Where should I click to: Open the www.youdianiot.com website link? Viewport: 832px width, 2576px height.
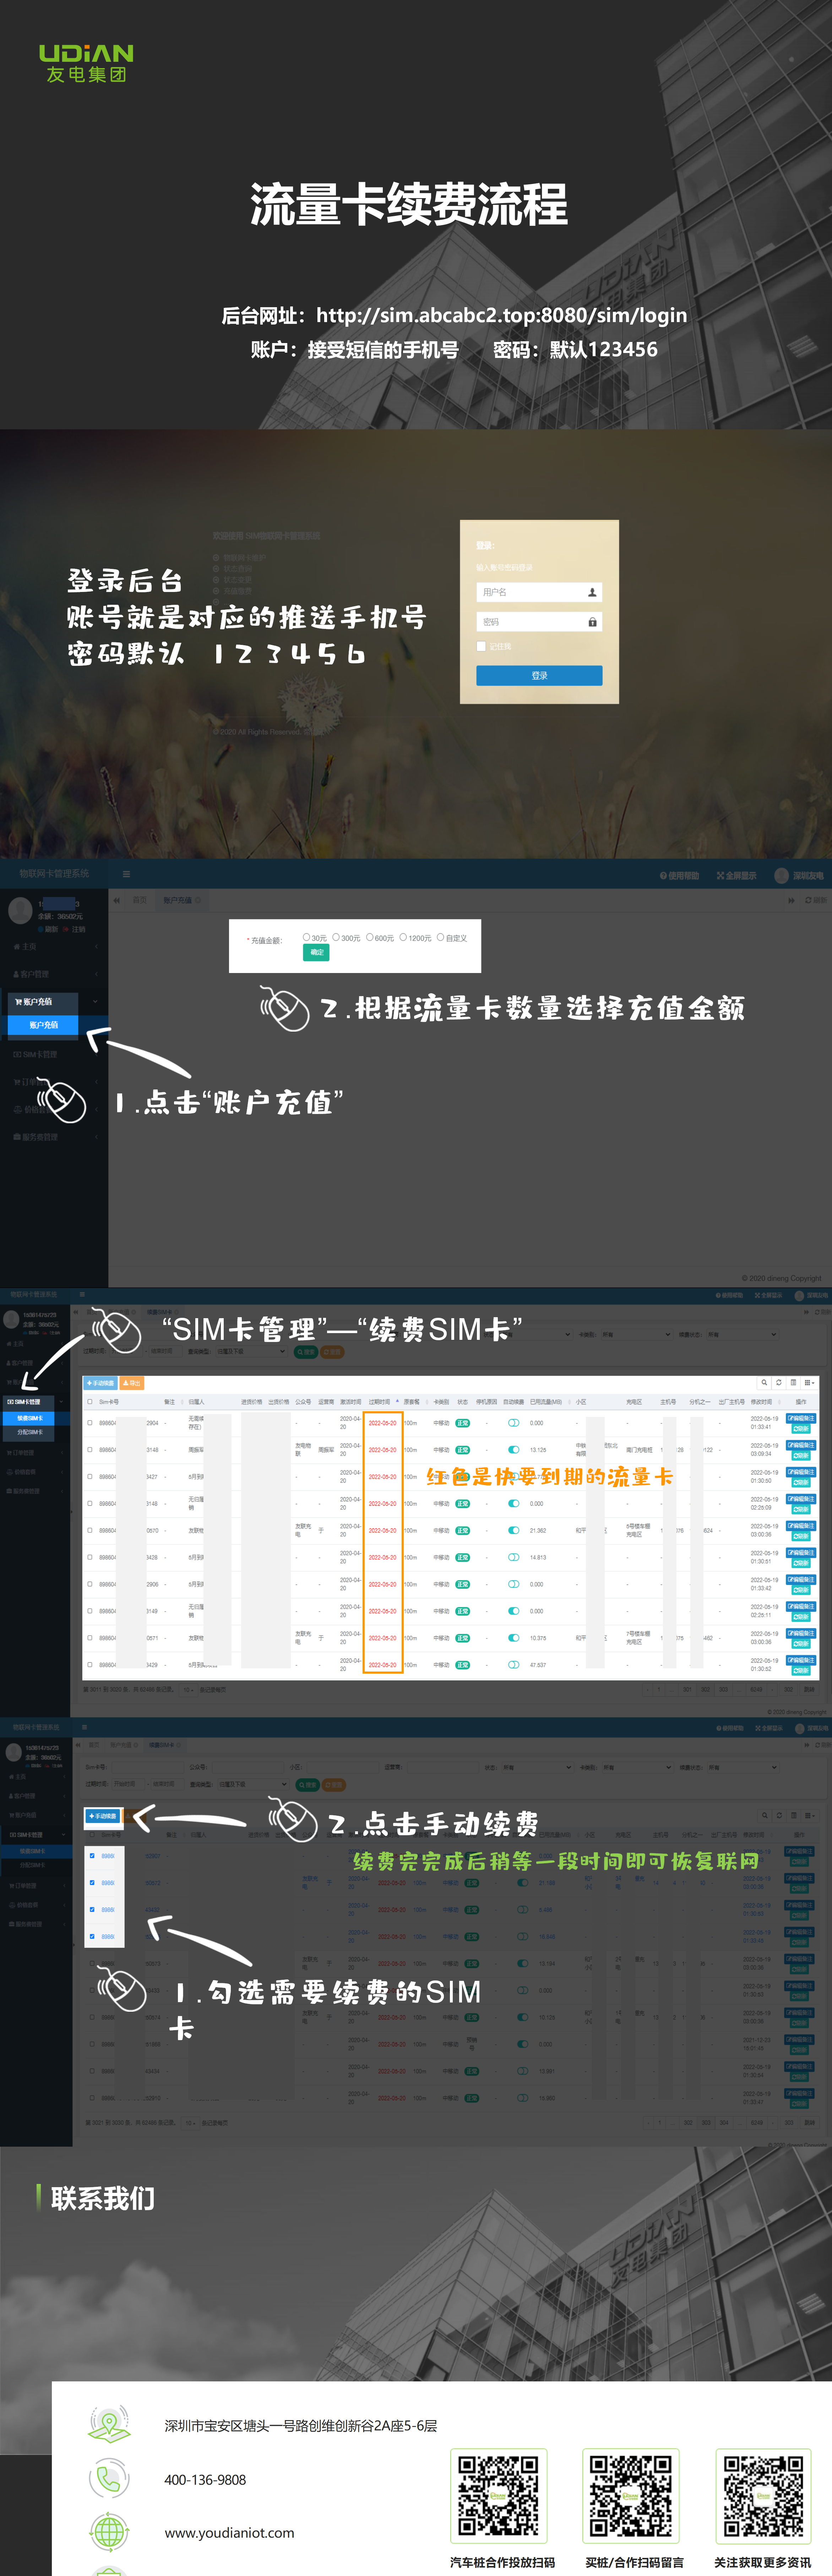coord(229,2533)
